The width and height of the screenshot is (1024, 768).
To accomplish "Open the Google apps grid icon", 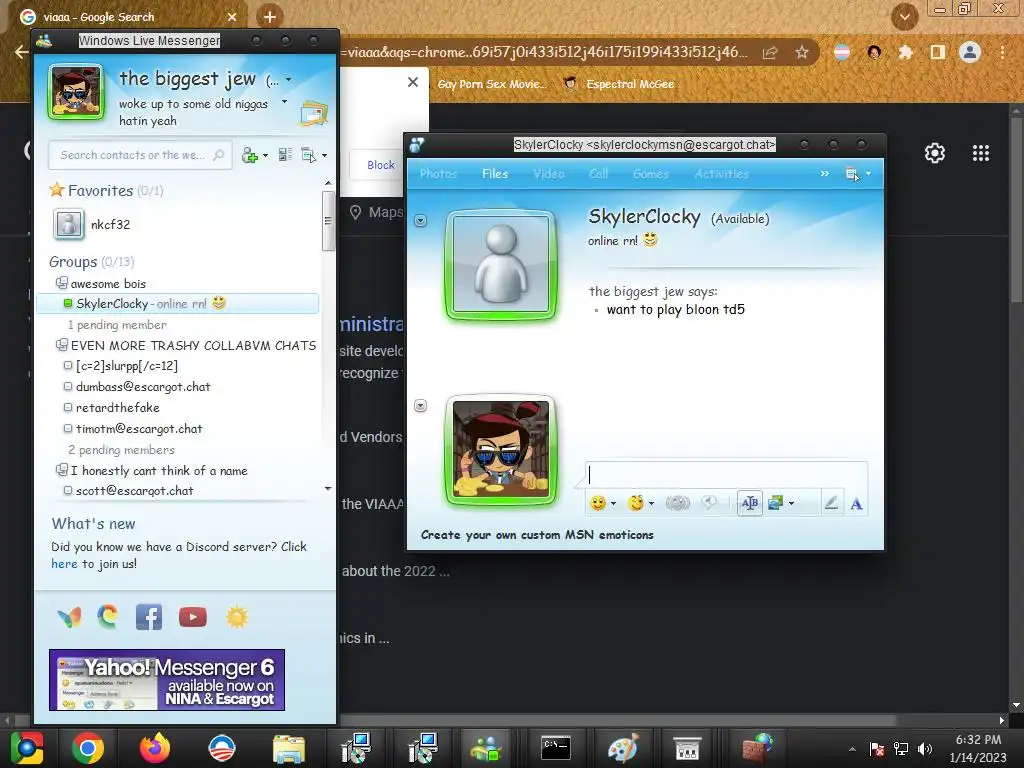I will pyautogui.click(x=981, y=153).
